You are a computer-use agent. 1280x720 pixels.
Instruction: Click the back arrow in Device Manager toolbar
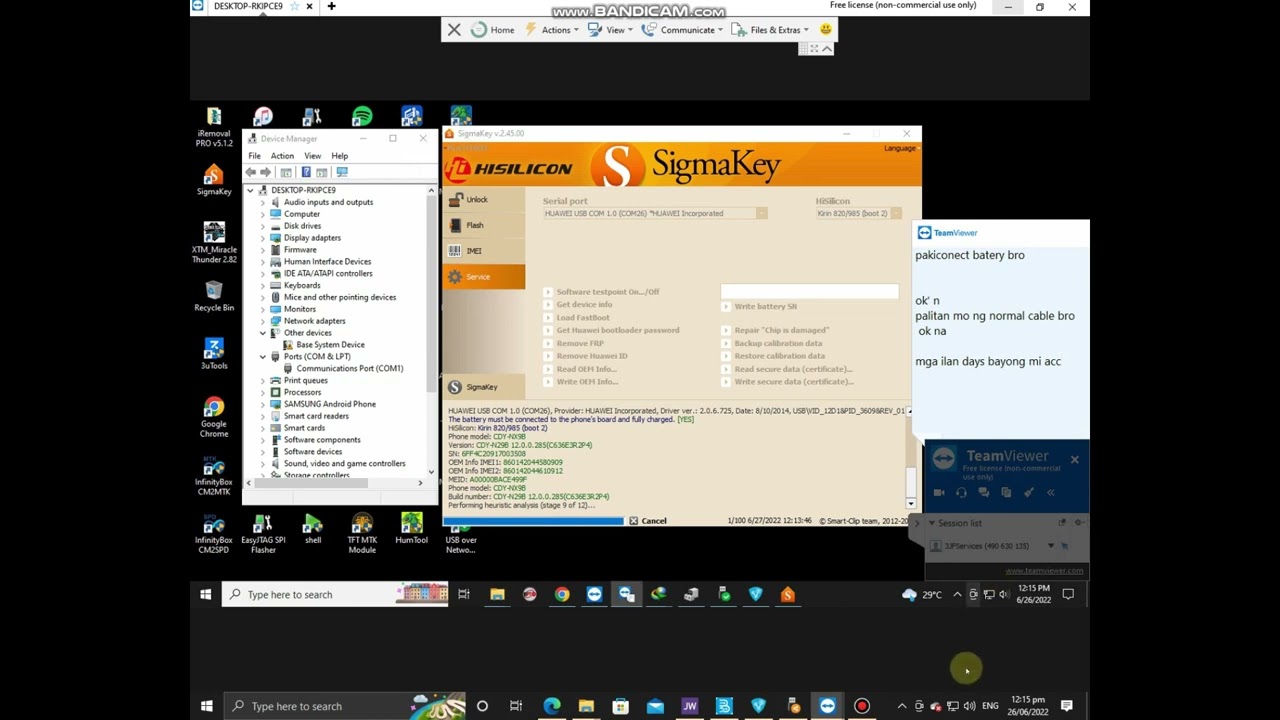[251, 172]
